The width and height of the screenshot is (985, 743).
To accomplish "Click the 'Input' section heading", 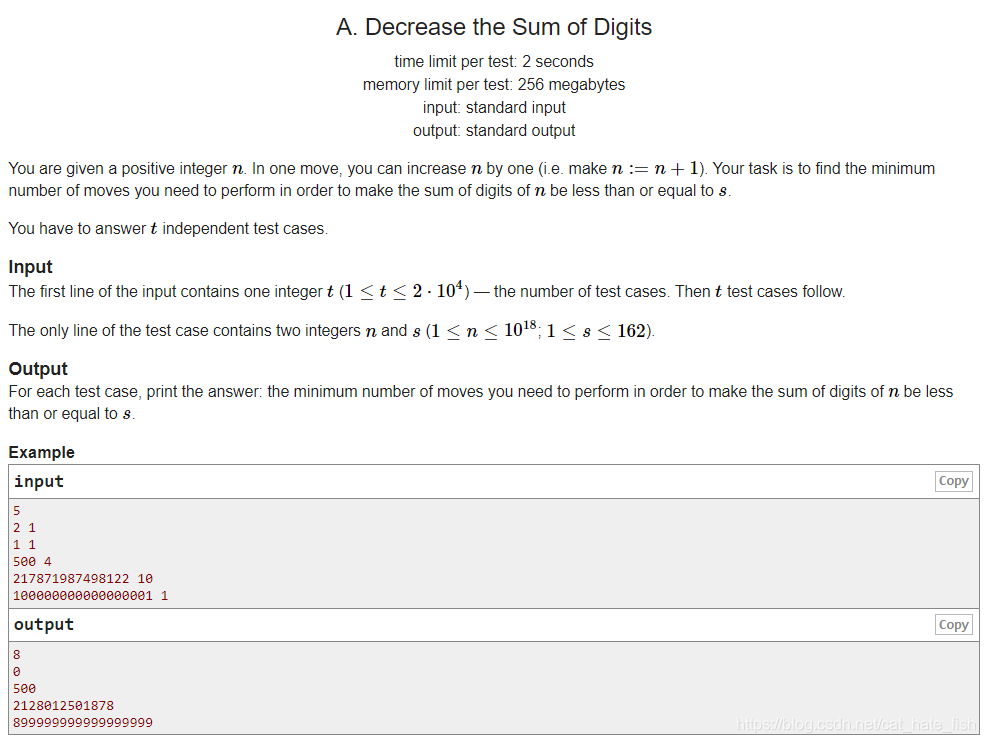I will click(30, 267).
